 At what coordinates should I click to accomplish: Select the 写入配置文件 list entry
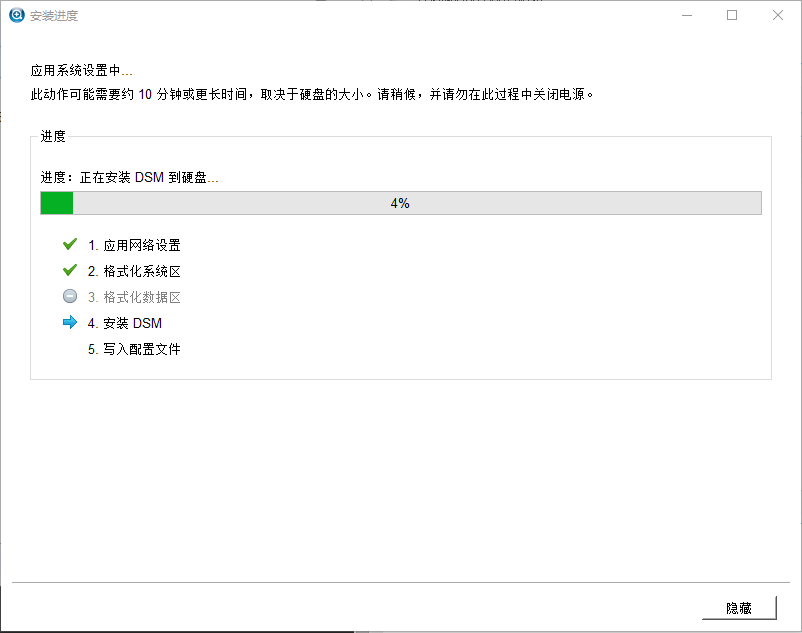[132, 348]
